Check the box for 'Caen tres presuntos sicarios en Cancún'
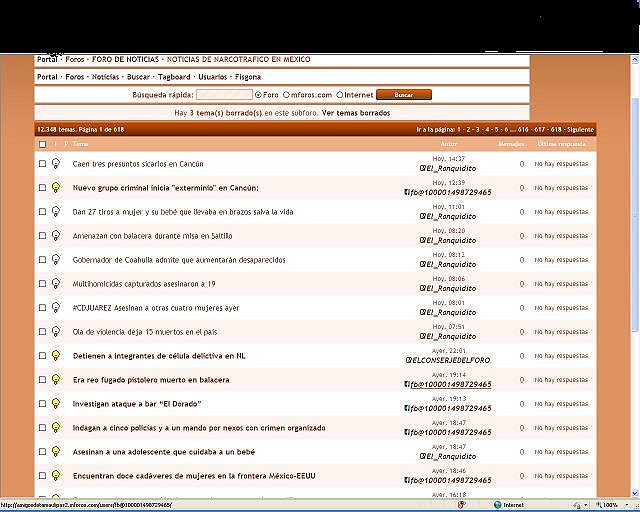 coord(42,164)
